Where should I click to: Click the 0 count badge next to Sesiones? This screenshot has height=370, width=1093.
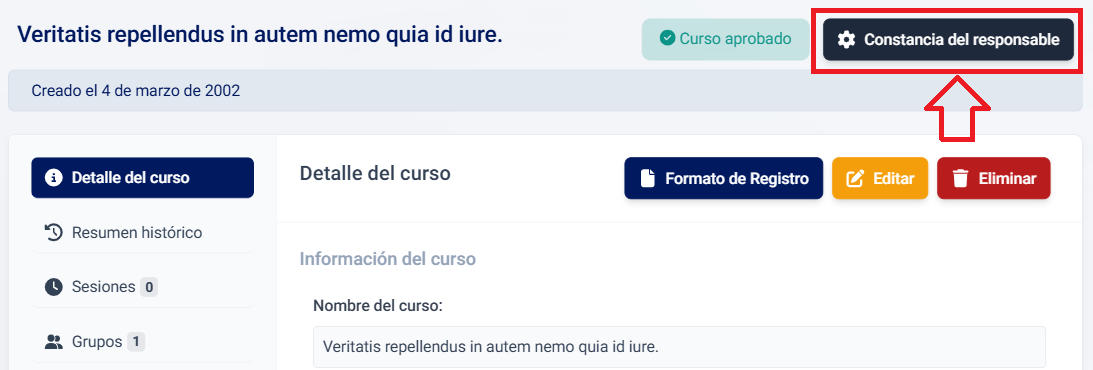[148, 287]
